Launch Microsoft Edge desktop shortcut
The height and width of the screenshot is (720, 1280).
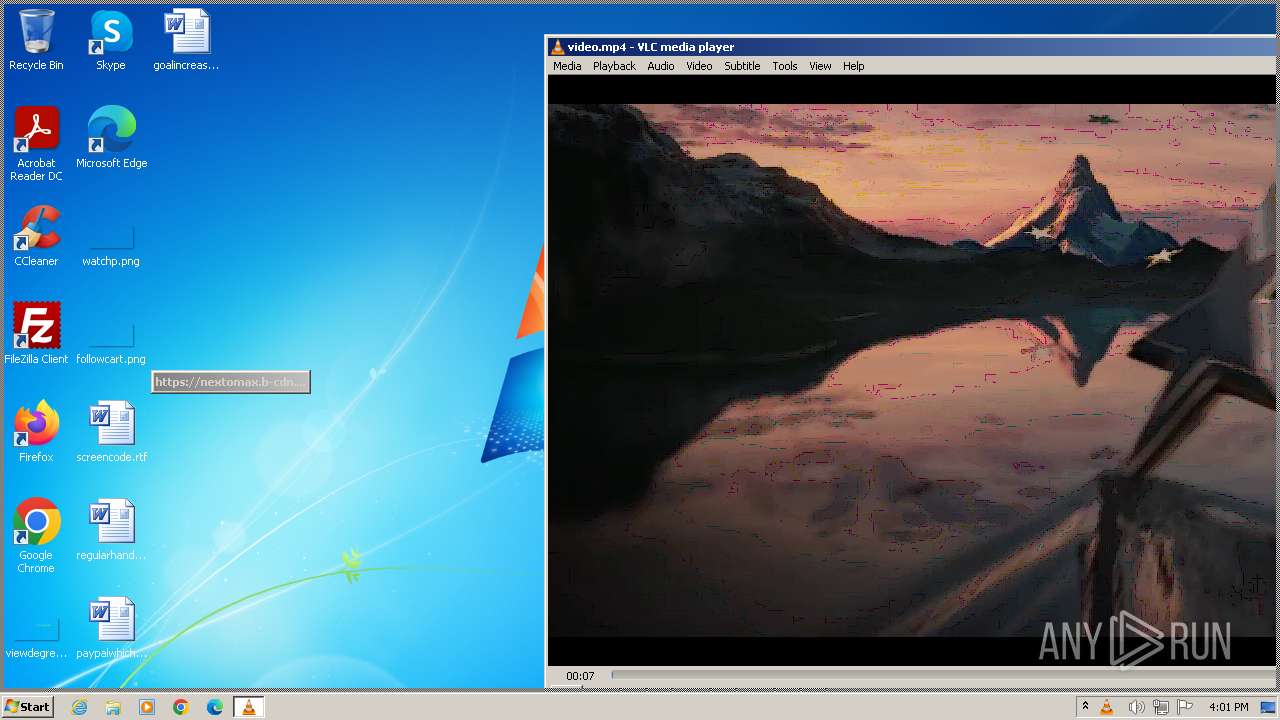click(x=111, y=138)
